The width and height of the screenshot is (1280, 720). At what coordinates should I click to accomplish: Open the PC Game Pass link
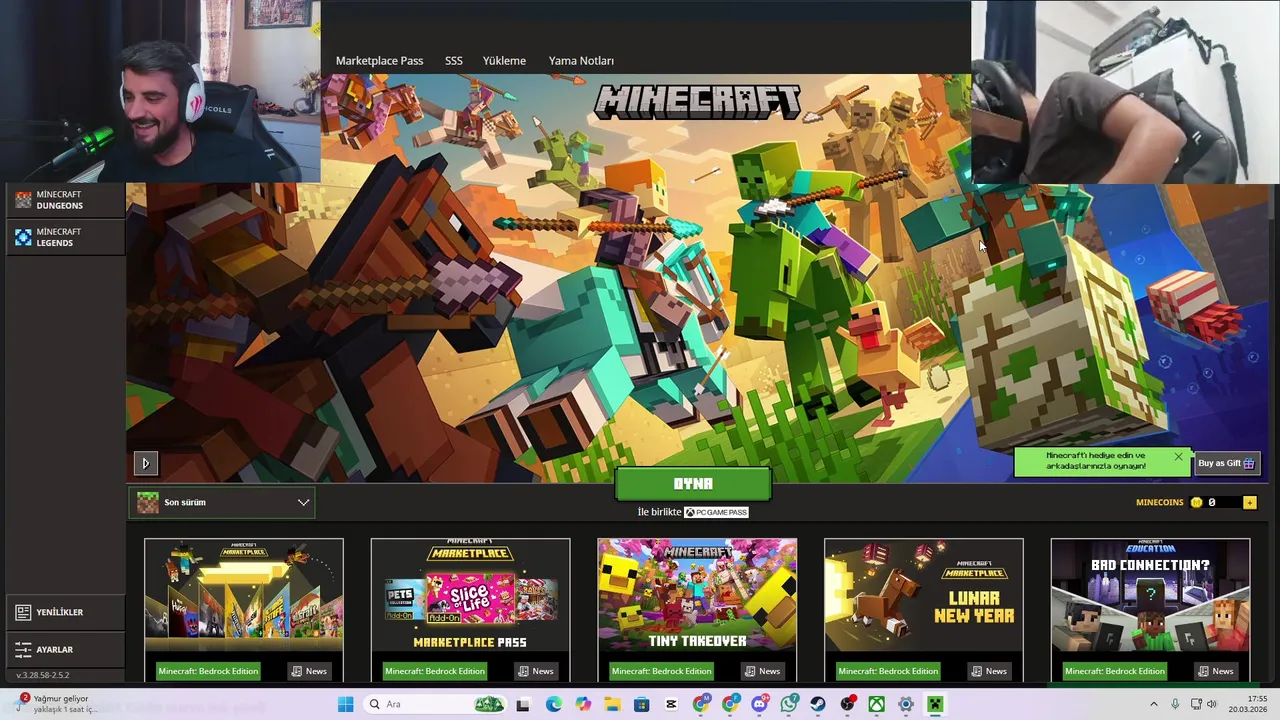(x=716, y=512)
